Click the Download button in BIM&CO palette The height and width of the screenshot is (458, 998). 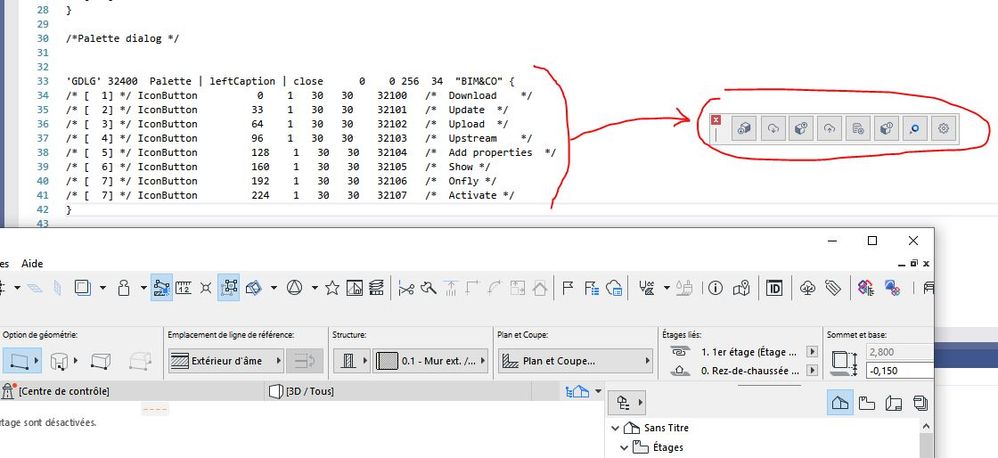pyautogui.click(x=743, y=128)
